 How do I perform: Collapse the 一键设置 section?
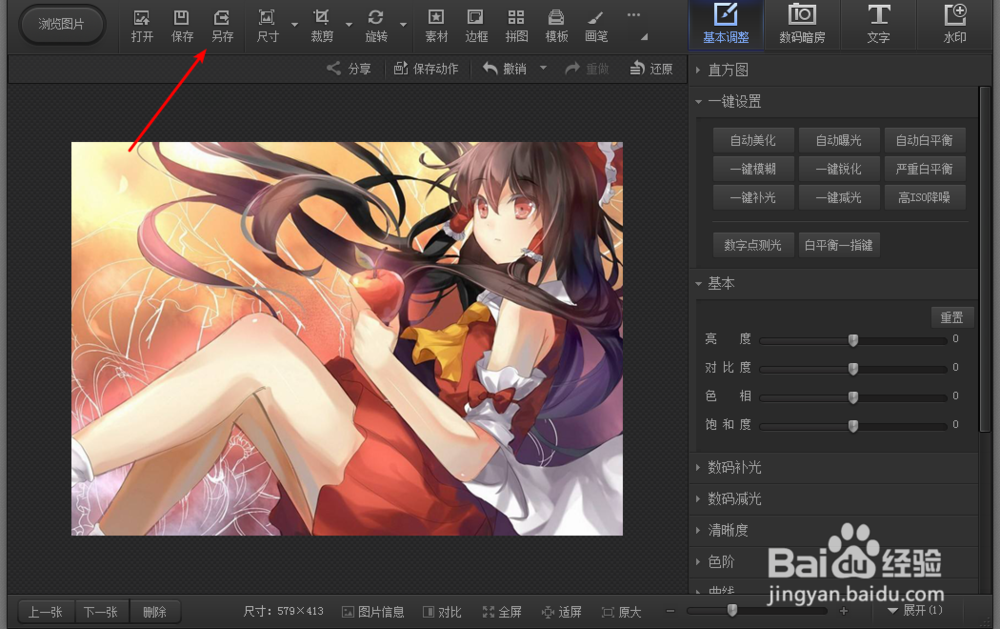click(x=734, y=101)
